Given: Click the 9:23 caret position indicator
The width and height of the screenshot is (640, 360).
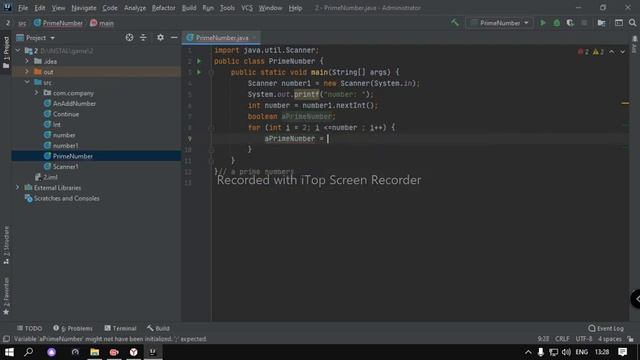Looking at the screenshot, I should [543, 339].
